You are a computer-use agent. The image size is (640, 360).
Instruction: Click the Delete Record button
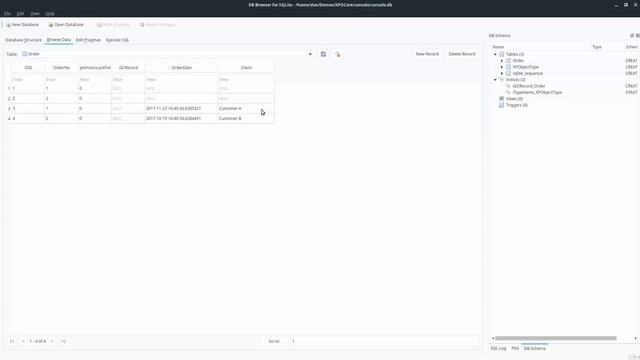tap(462, 54)
